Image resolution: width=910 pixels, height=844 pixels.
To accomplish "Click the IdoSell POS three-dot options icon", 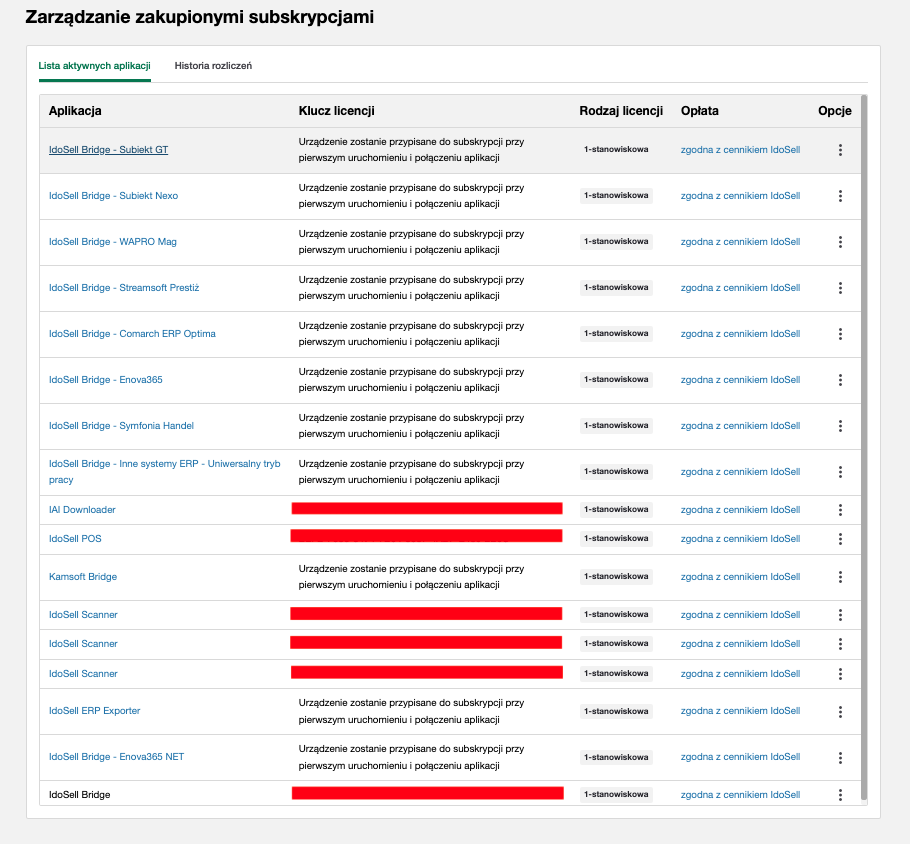I will tap(840, 539).
